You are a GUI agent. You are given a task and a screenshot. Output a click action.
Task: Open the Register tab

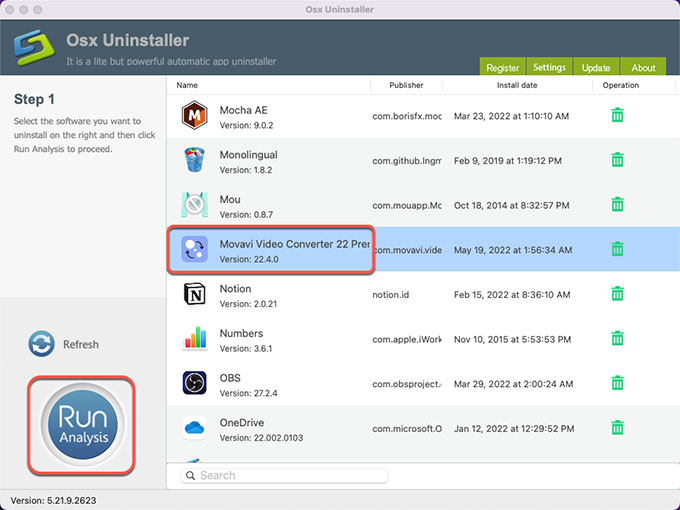(502, 66)
